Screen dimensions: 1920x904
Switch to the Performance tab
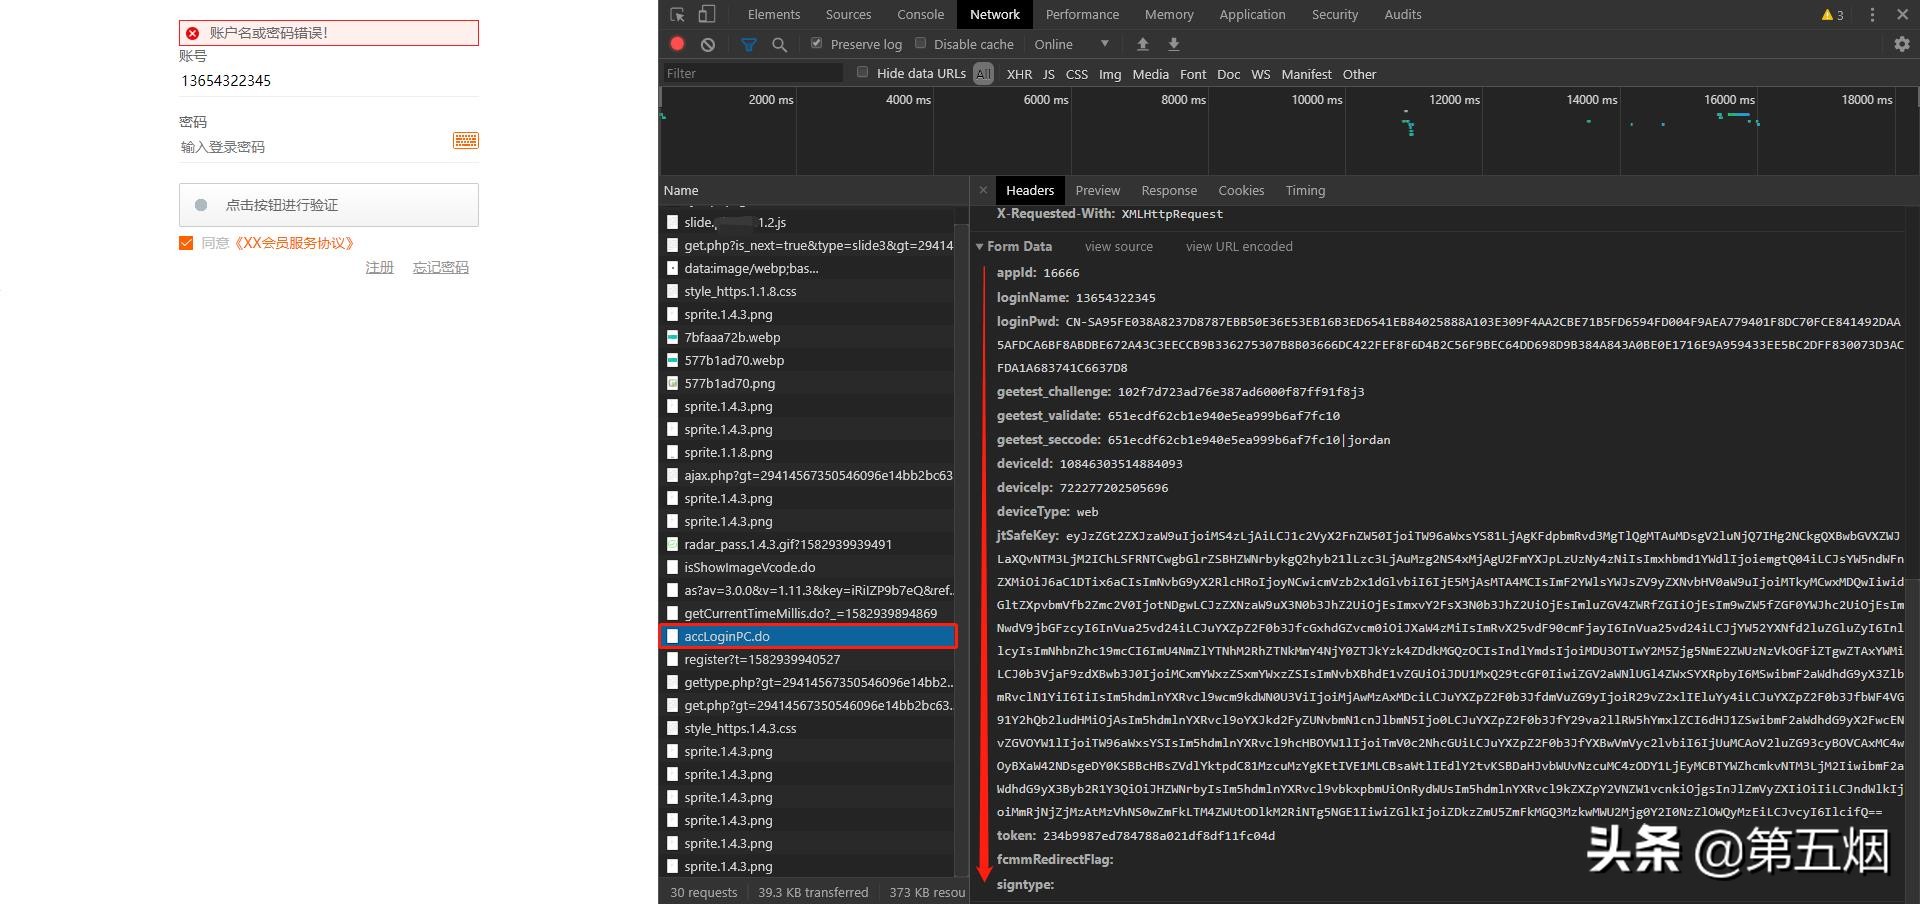pos(1082,14)
